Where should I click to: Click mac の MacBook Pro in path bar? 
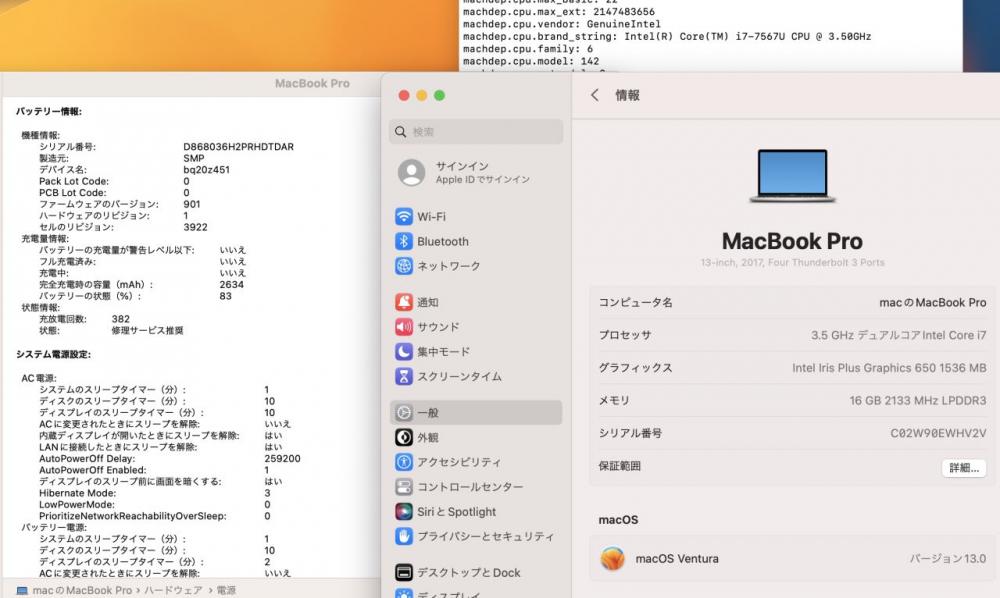pyautogui.click(x=82, y=590)
